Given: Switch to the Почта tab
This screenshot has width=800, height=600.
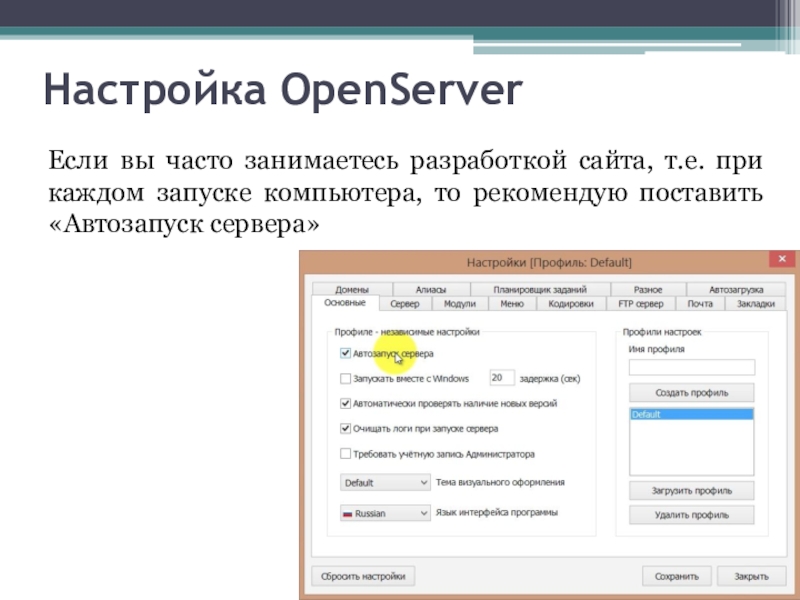Looking at the screenshot, I should [700, 304].
